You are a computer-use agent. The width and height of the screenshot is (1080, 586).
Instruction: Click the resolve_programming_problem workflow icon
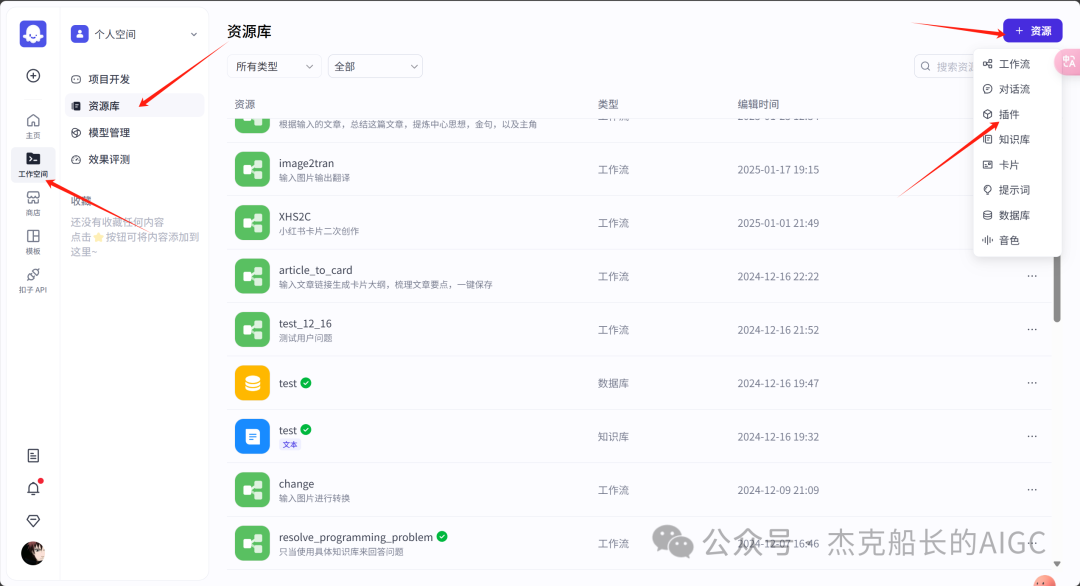tap(252, 543)
